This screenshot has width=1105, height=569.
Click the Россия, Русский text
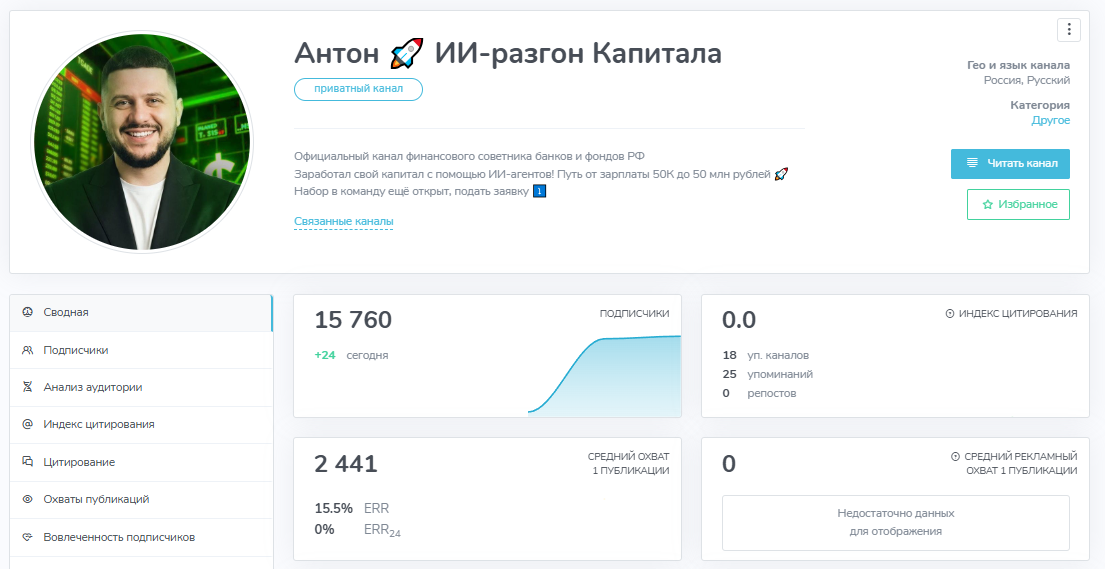1027,80
